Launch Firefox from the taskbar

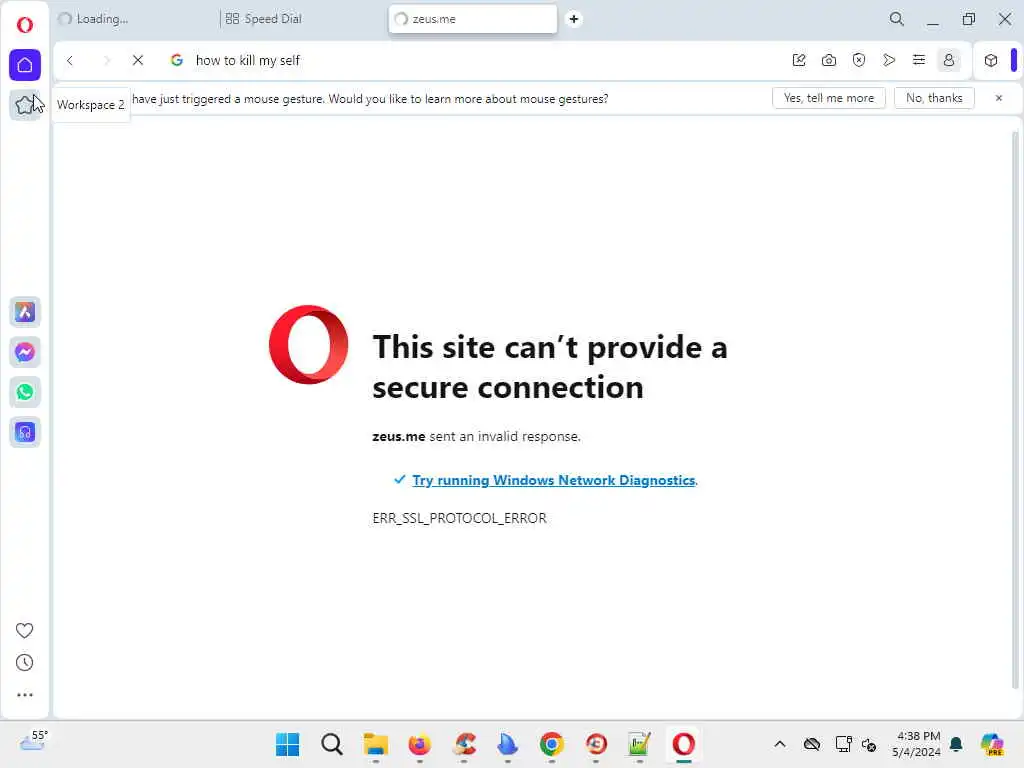coord(419,744)
